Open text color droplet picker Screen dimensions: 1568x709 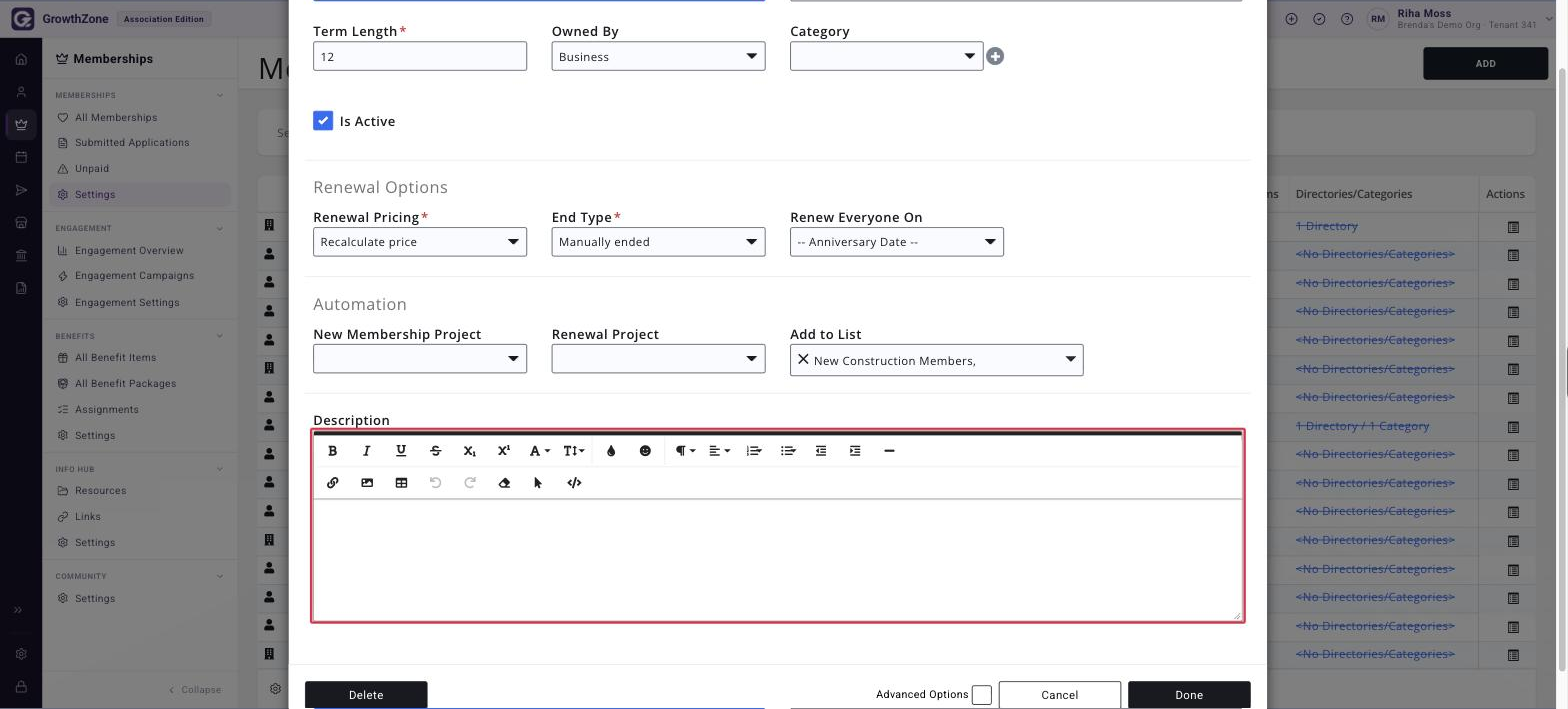611,451
